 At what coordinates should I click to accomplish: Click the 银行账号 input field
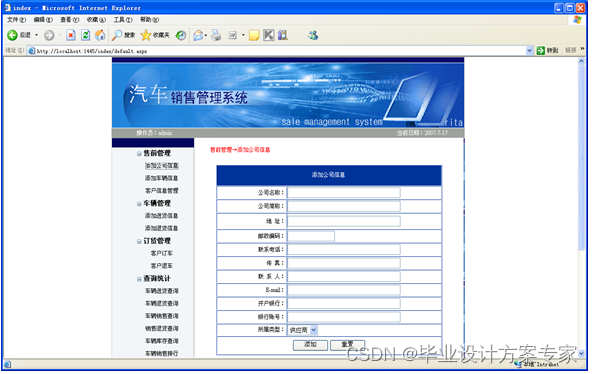[344, 317]
